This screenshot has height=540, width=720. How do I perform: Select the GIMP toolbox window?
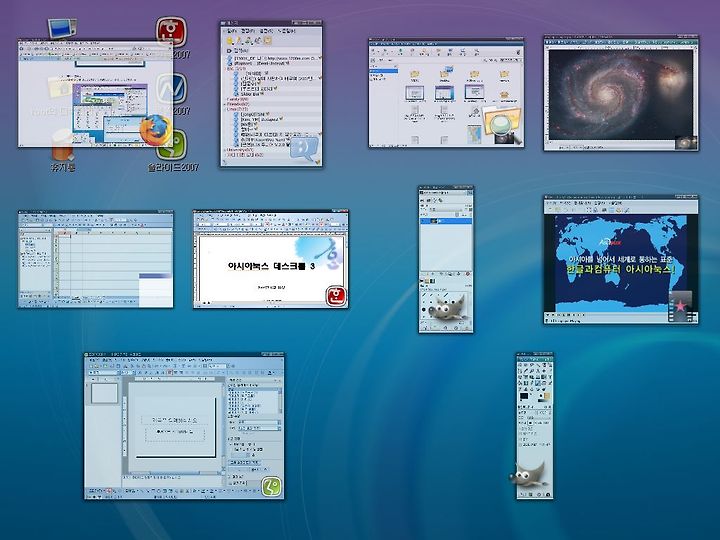534,426
